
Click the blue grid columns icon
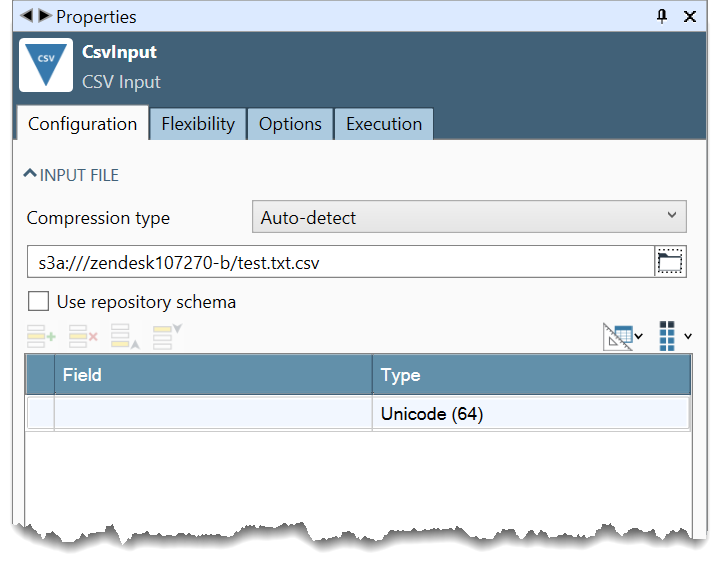coord(668,336)
